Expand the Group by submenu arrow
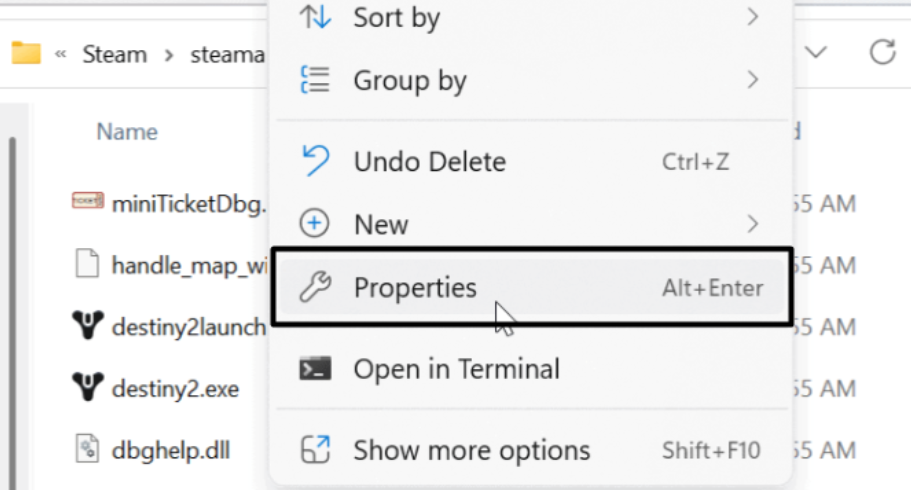 coord(752,80)
